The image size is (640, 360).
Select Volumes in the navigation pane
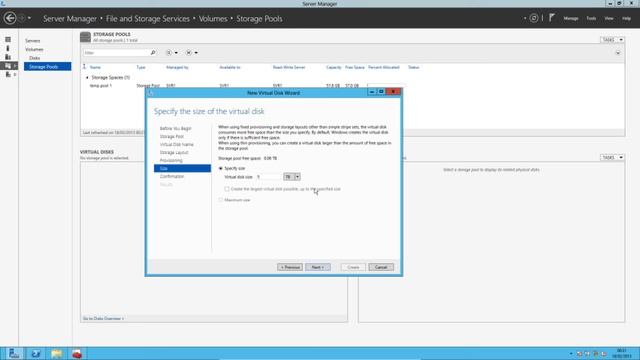tap(34, 49)
